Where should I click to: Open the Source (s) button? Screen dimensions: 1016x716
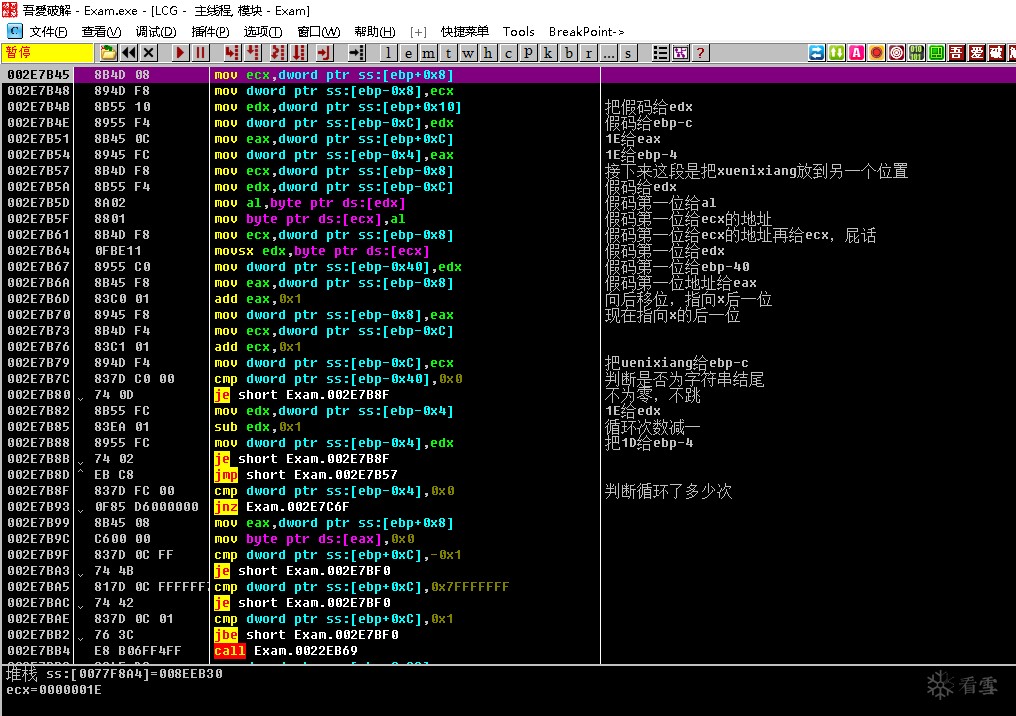[x=628, y=53]
